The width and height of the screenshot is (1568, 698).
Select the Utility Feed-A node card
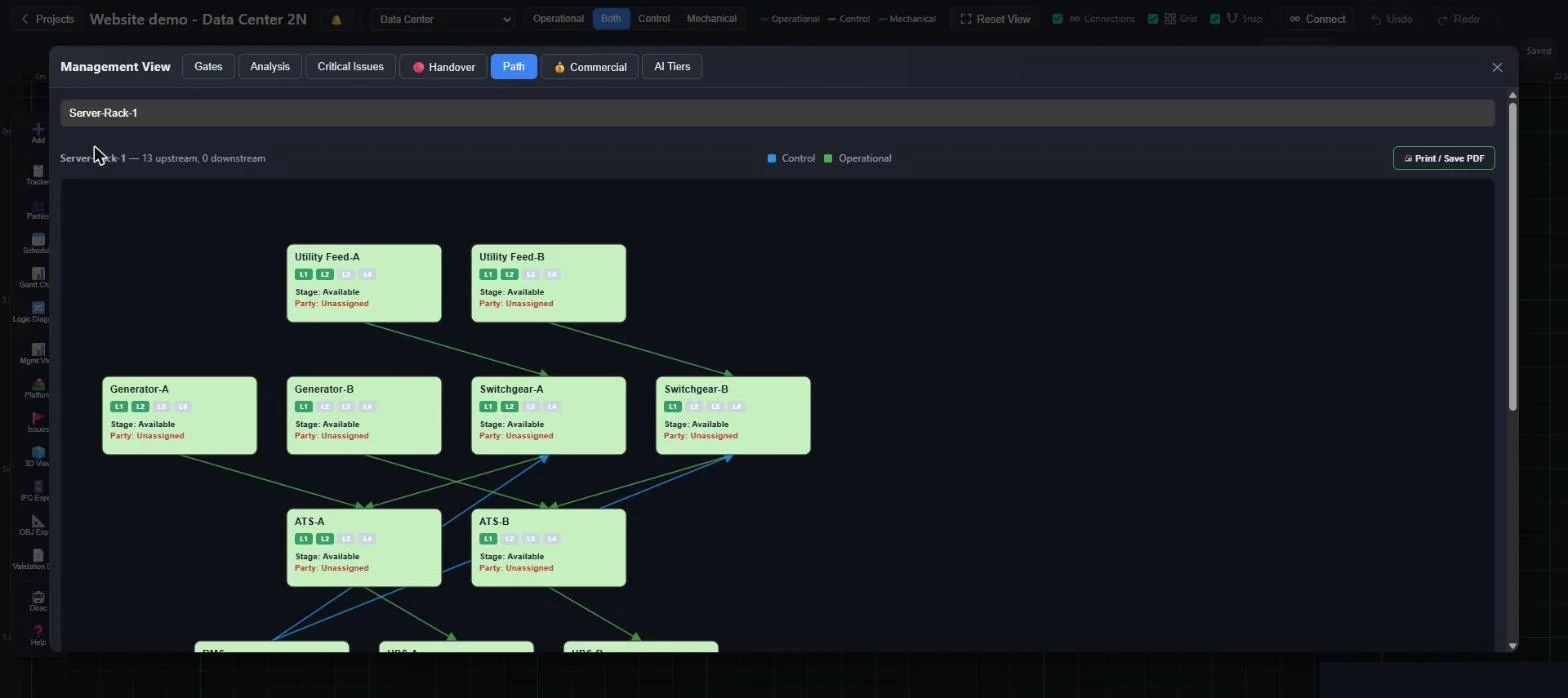(364, 283)
